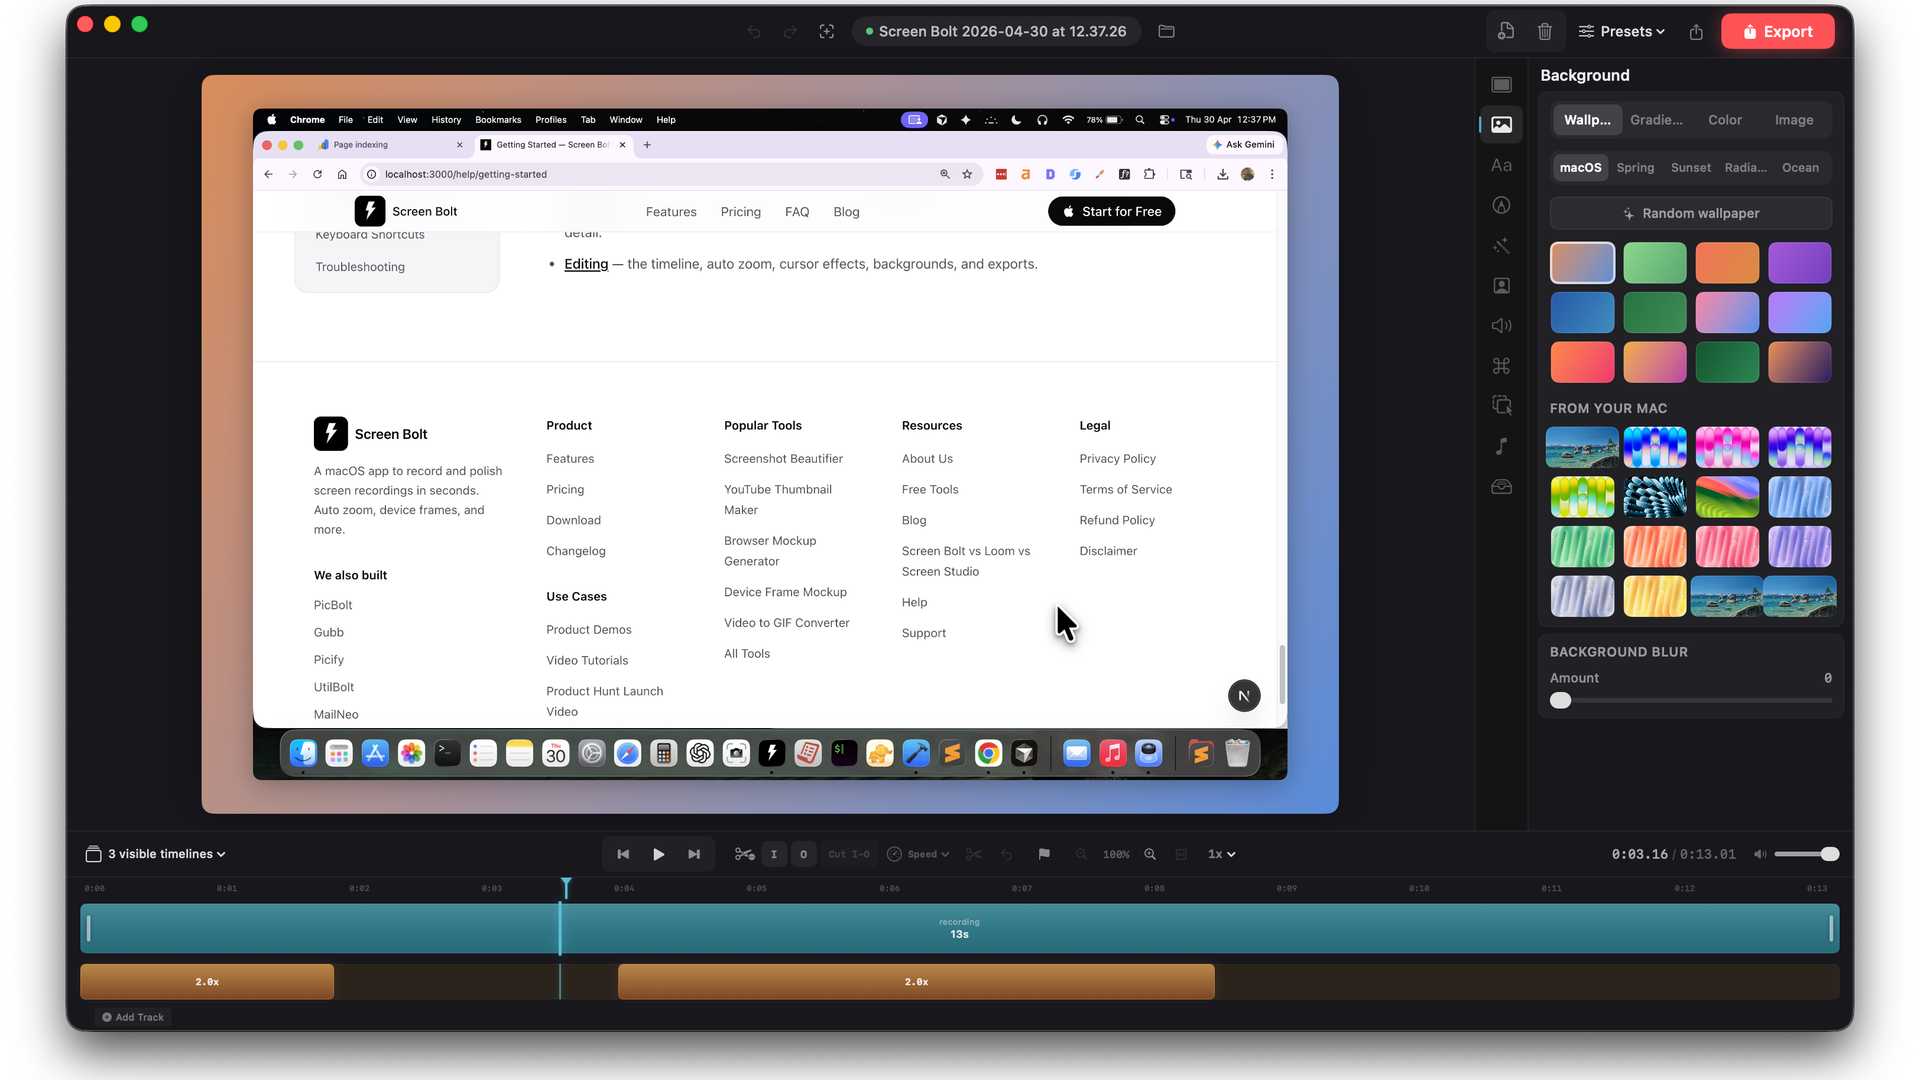
Task: Zoom out the timeline with magnifier minus
Action: pos(1081,854)
